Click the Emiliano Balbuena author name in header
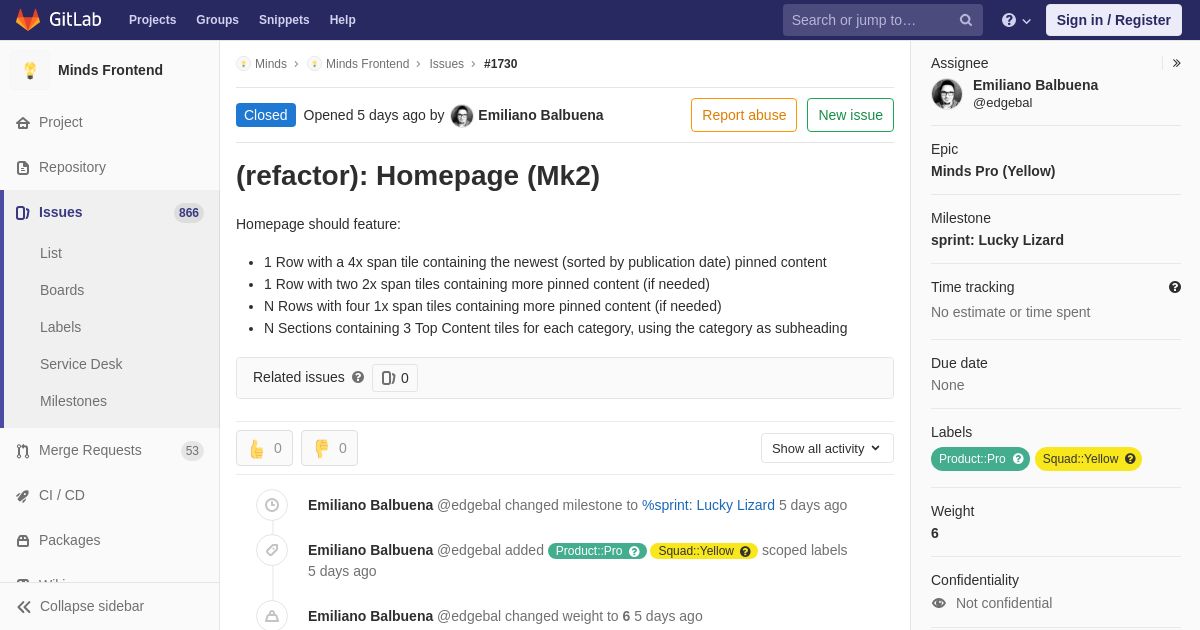1200x630 pixels. (541, 115)
